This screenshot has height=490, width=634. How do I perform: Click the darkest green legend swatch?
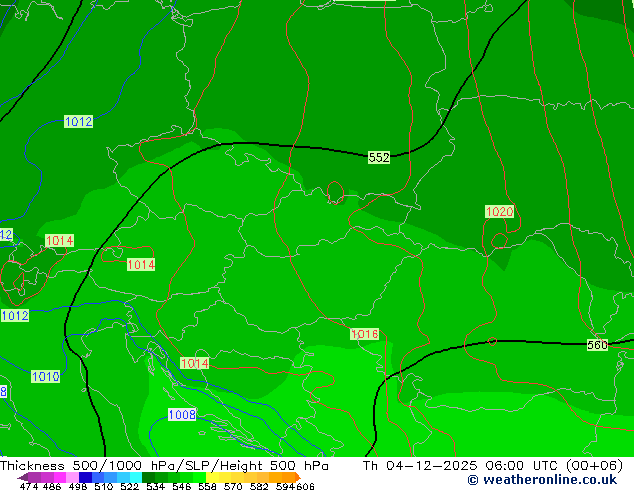(148, 477)
